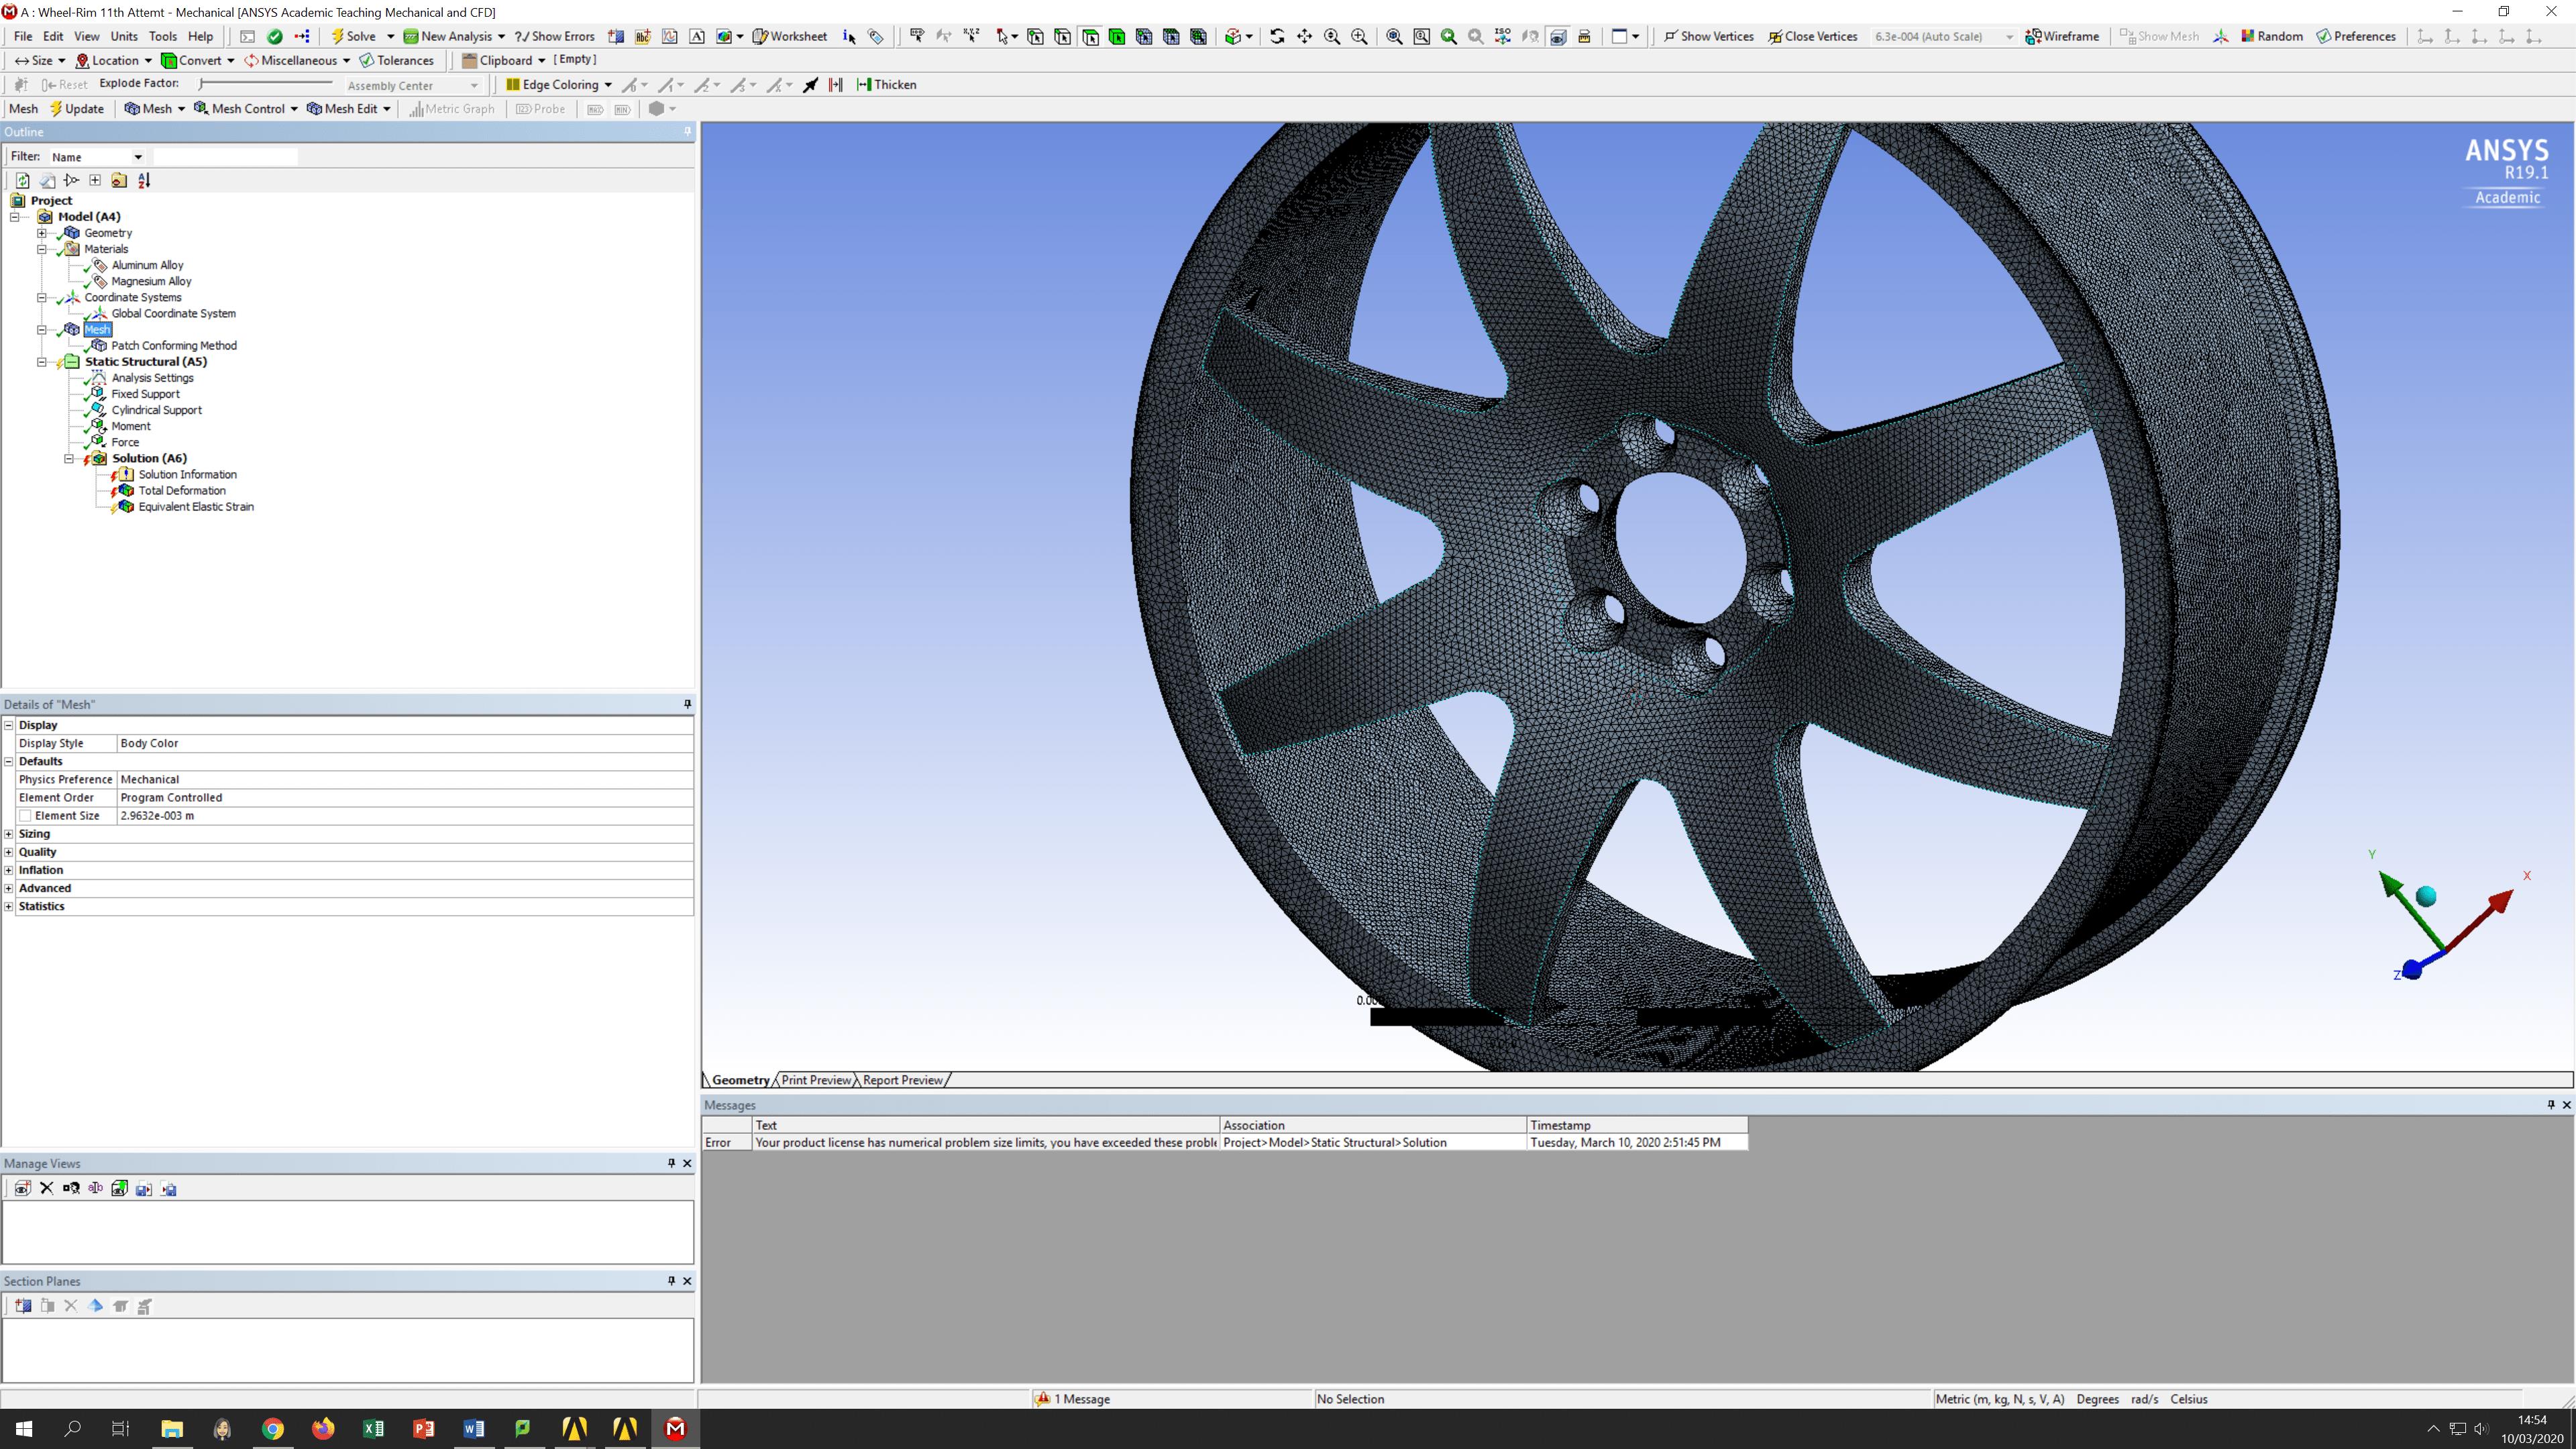
Task: Open the File menu
Action: coord(23,36)
